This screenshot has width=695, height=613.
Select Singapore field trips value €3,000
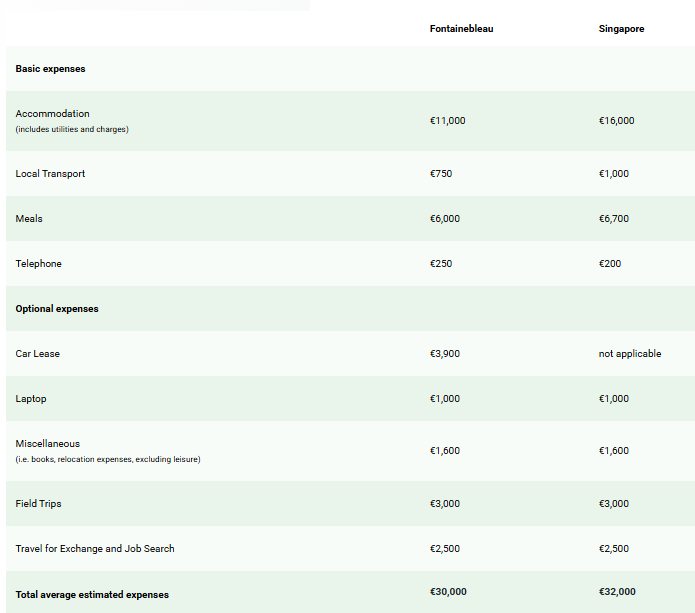pos(614,504)
